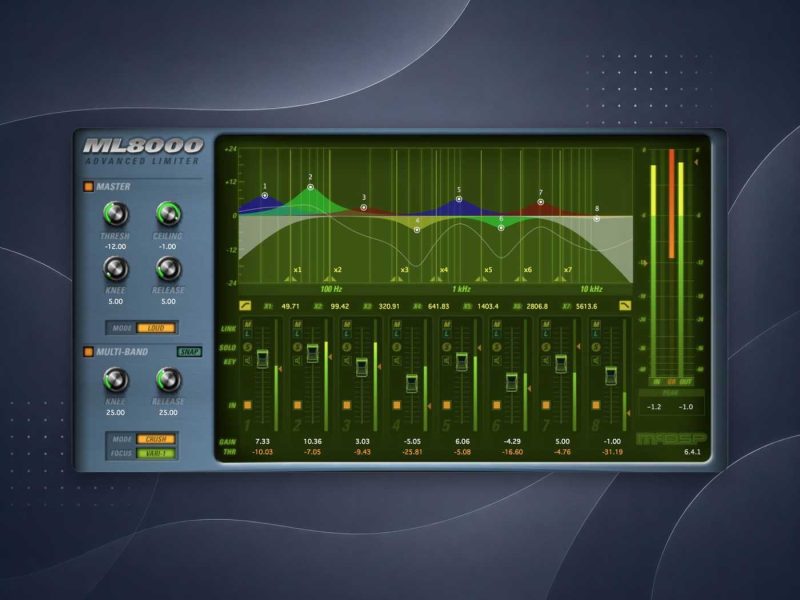Select EQ node 5 on the graph
Viewport: 800px width, 600px height.
click(459, 199)
